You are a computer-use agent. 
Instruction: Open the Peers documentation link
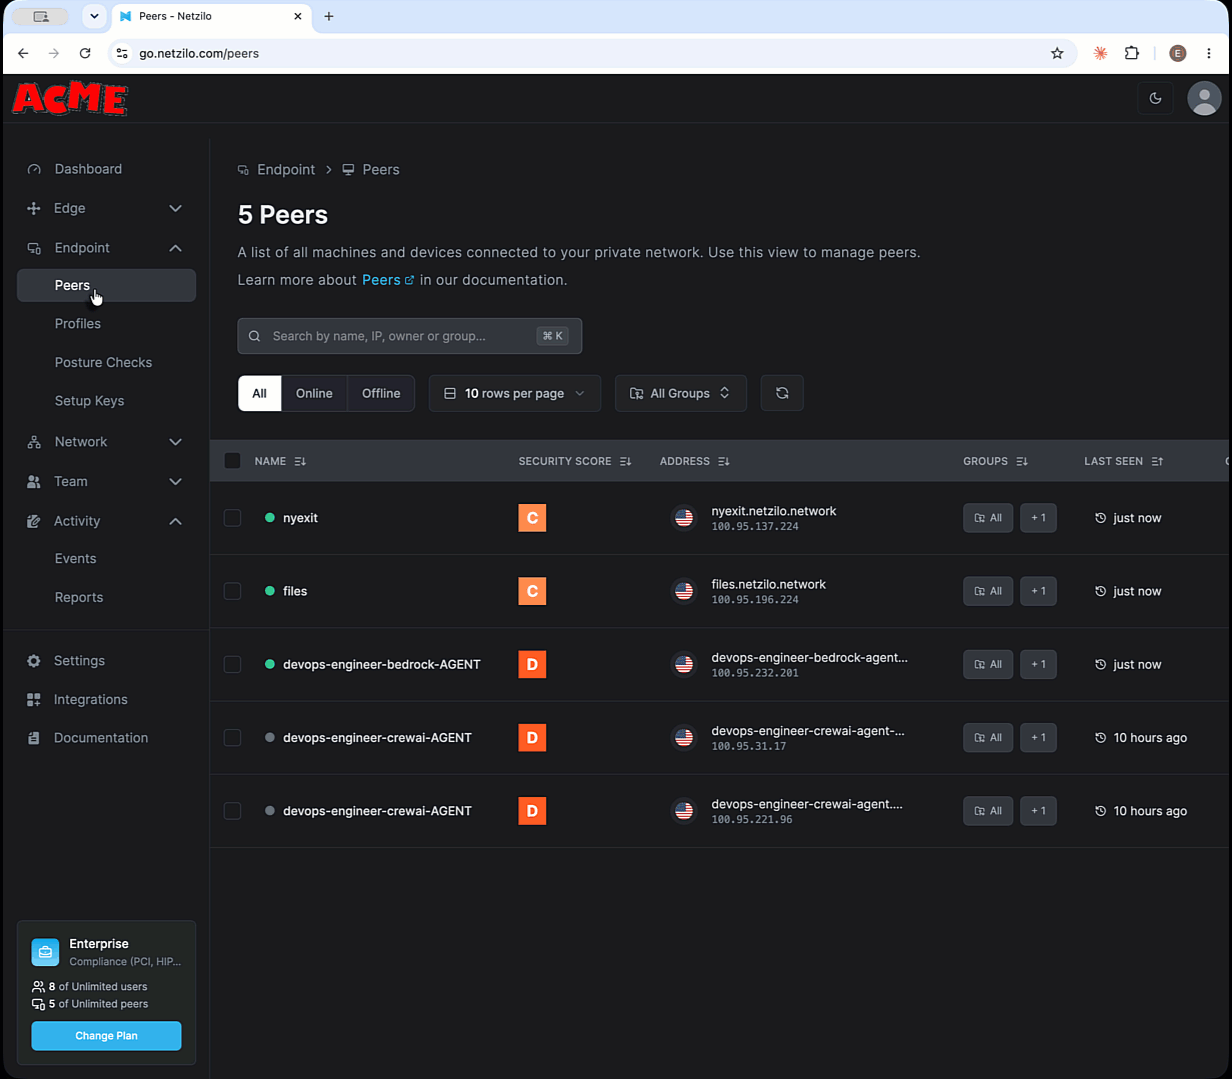pyautogui.click(x=388, y=280)
